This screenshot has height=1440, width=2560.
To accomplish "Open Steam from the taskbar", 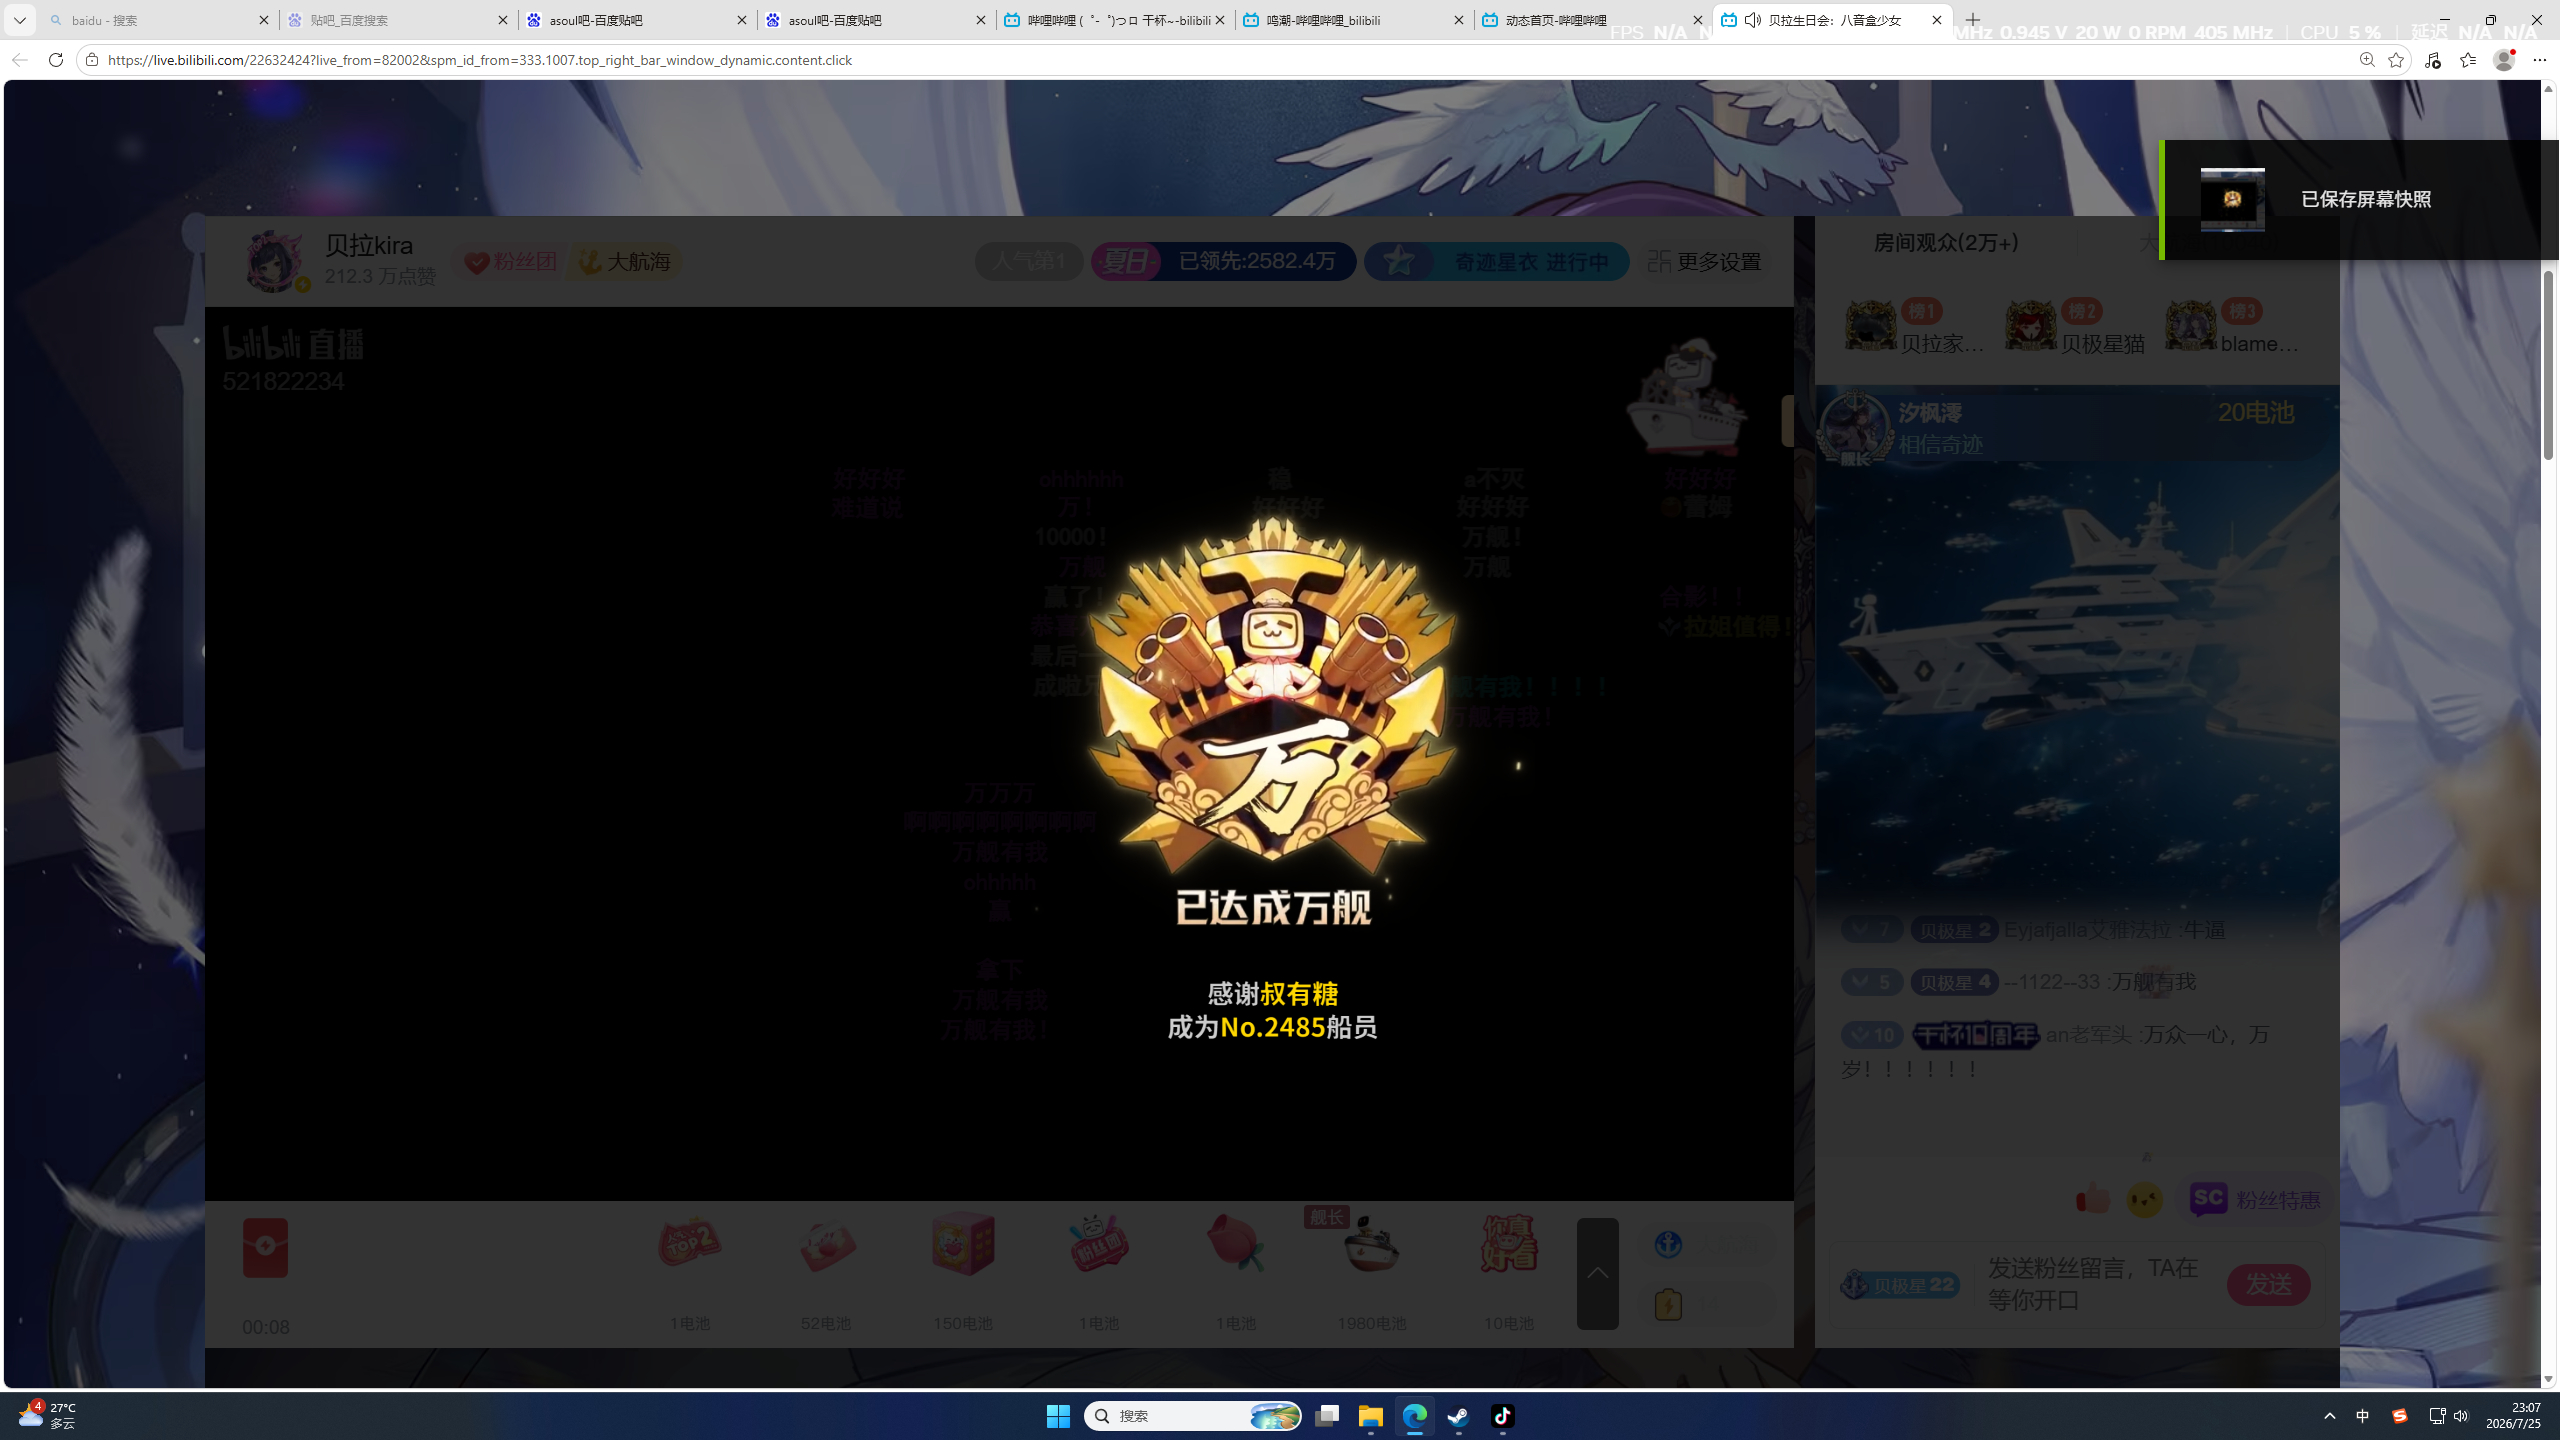I will click(x=1458, y=1416).
